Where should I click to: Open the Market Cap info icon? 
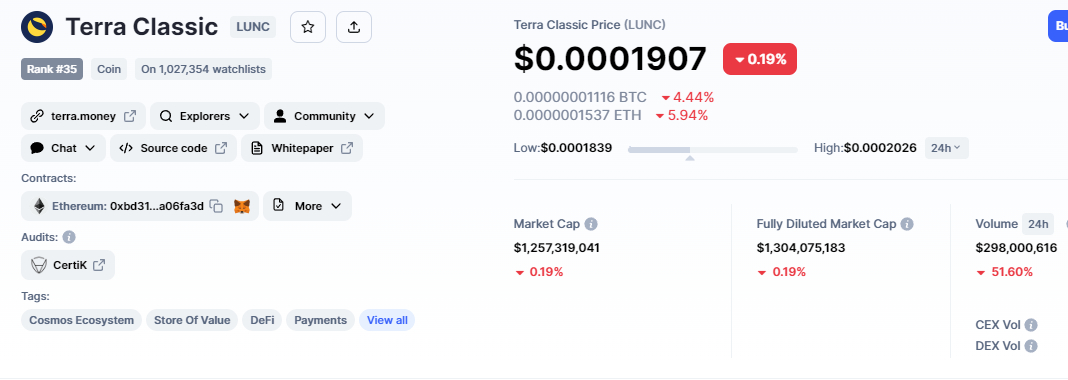pyautogui.click(x=591, y=224)
